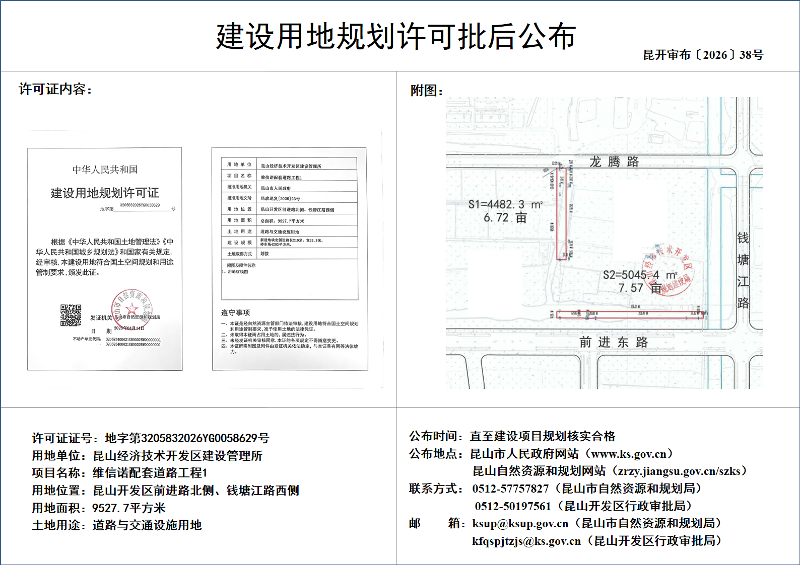Click the kfqspjtzjs@ks.gov.cn email address
Image resolution: width=800 pixels, height=565 pixels.
[x=527, y=541]
